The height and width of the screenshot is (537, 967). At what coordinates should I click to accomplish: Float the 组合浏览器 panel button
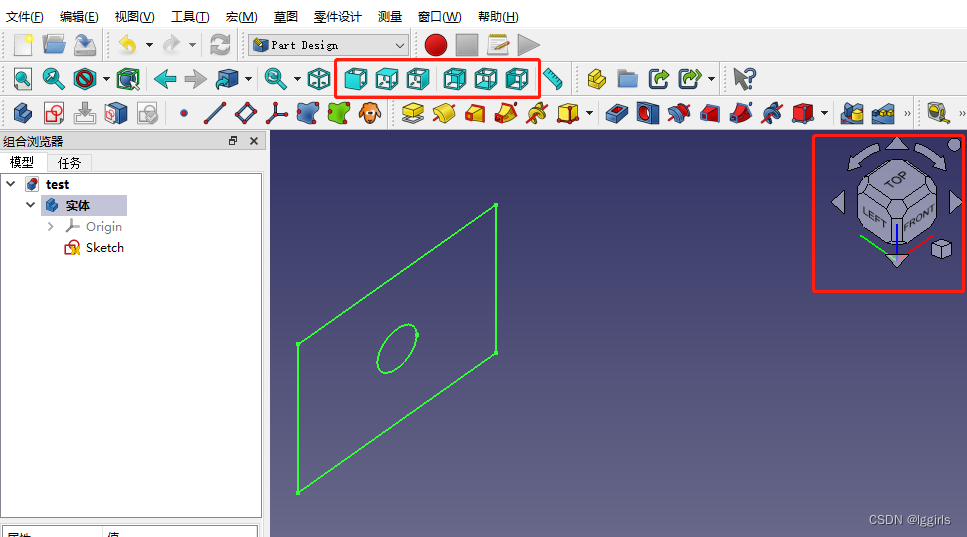233,141
